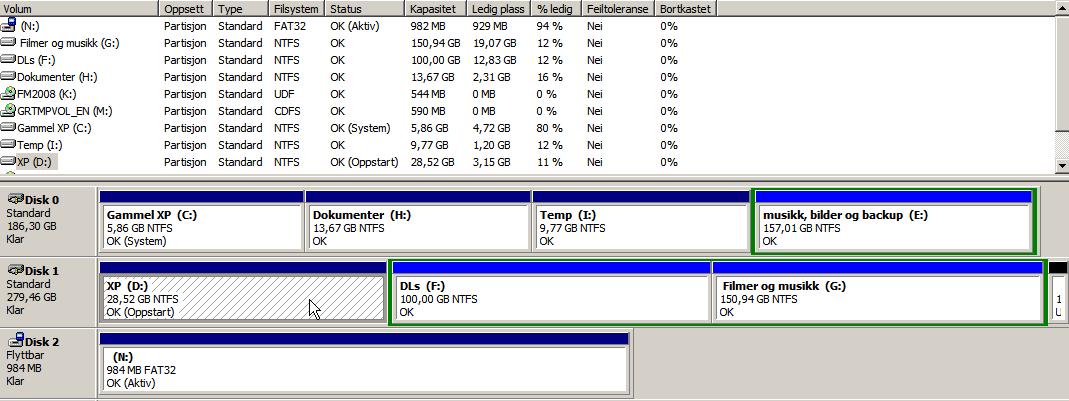1069x401 pixels.
Task: Click the 544 MB capacity cell
Action: pos(427,94)
